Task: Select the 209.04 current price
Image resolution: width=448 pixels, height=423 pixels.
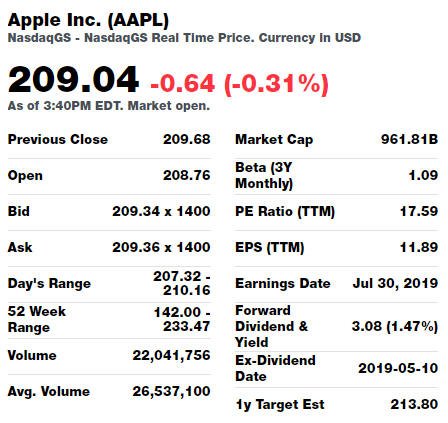Action: [x=73, y=80]
